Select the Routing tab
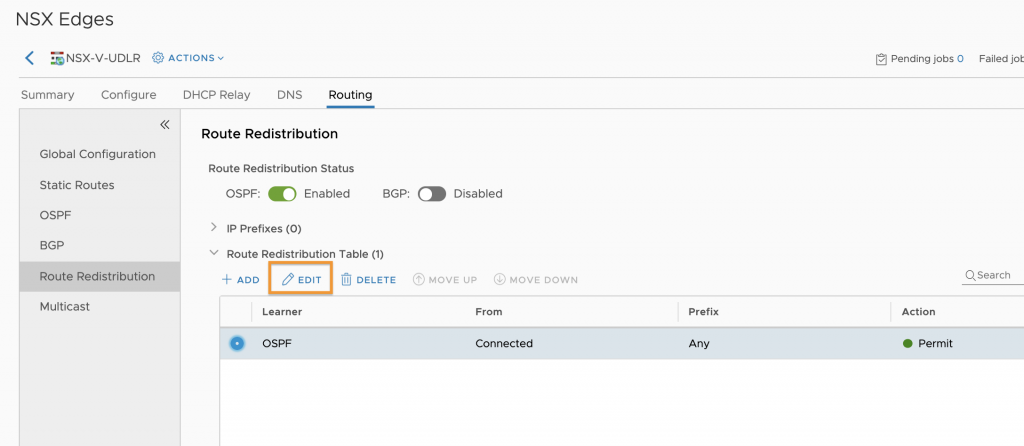This screenshot has height=446, width=1024. [x=350, y=95]
